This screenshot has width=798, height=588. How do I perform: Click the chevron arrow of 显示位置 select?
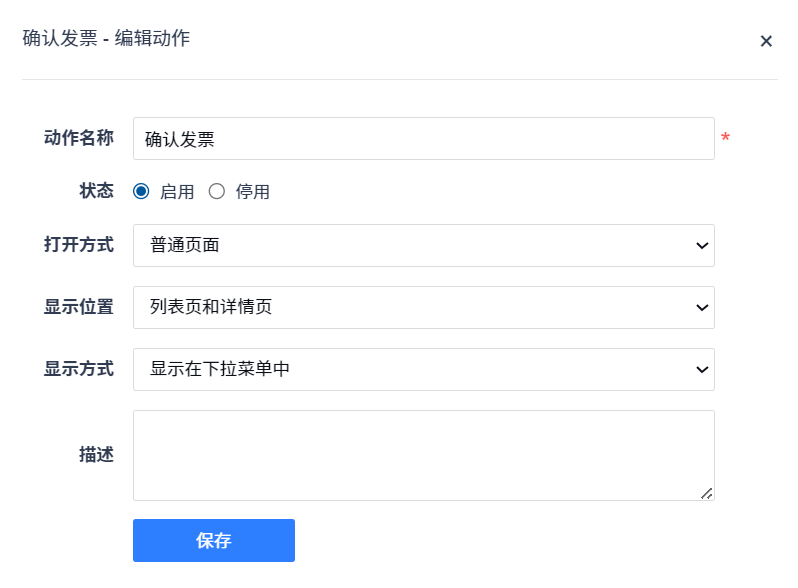[701, 308]
